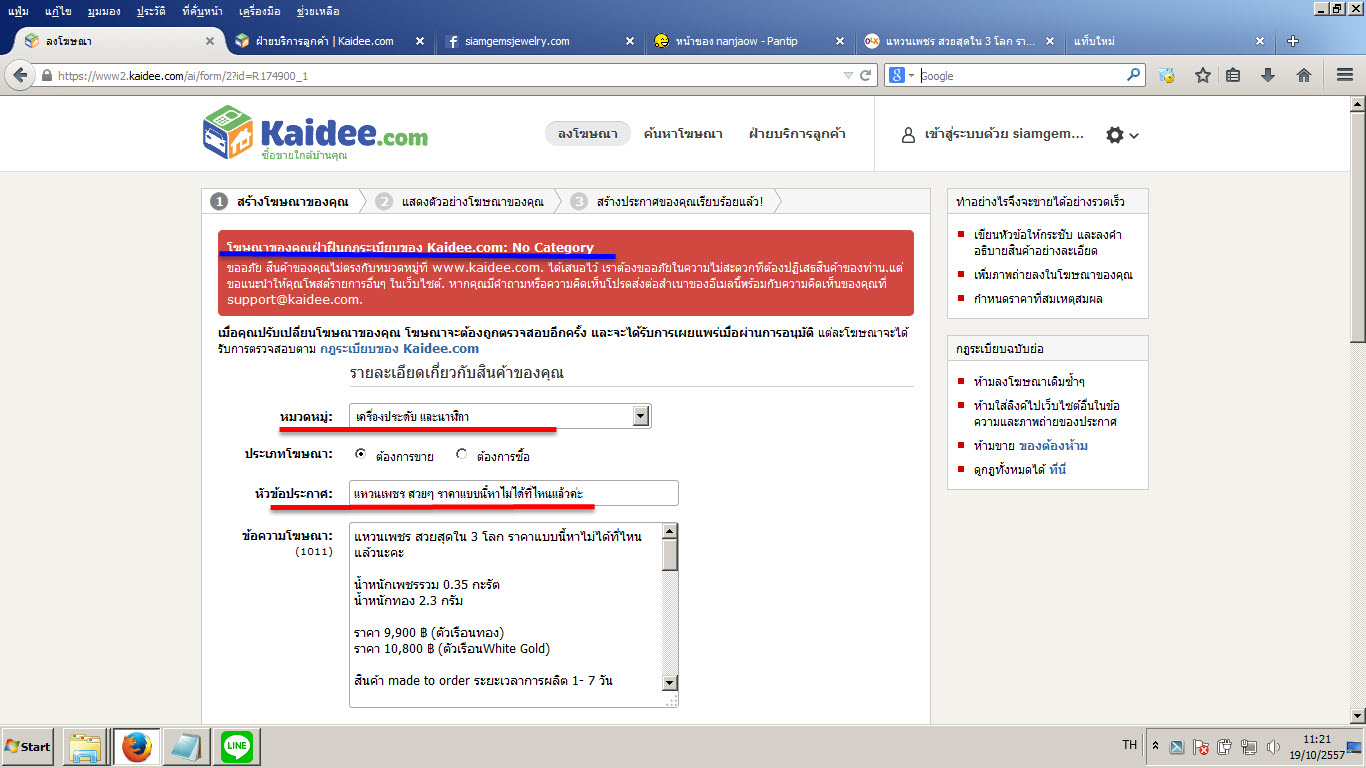Open the ช่วยเหลือ menu
The image size is (1366, 768).
click(318, 11)
